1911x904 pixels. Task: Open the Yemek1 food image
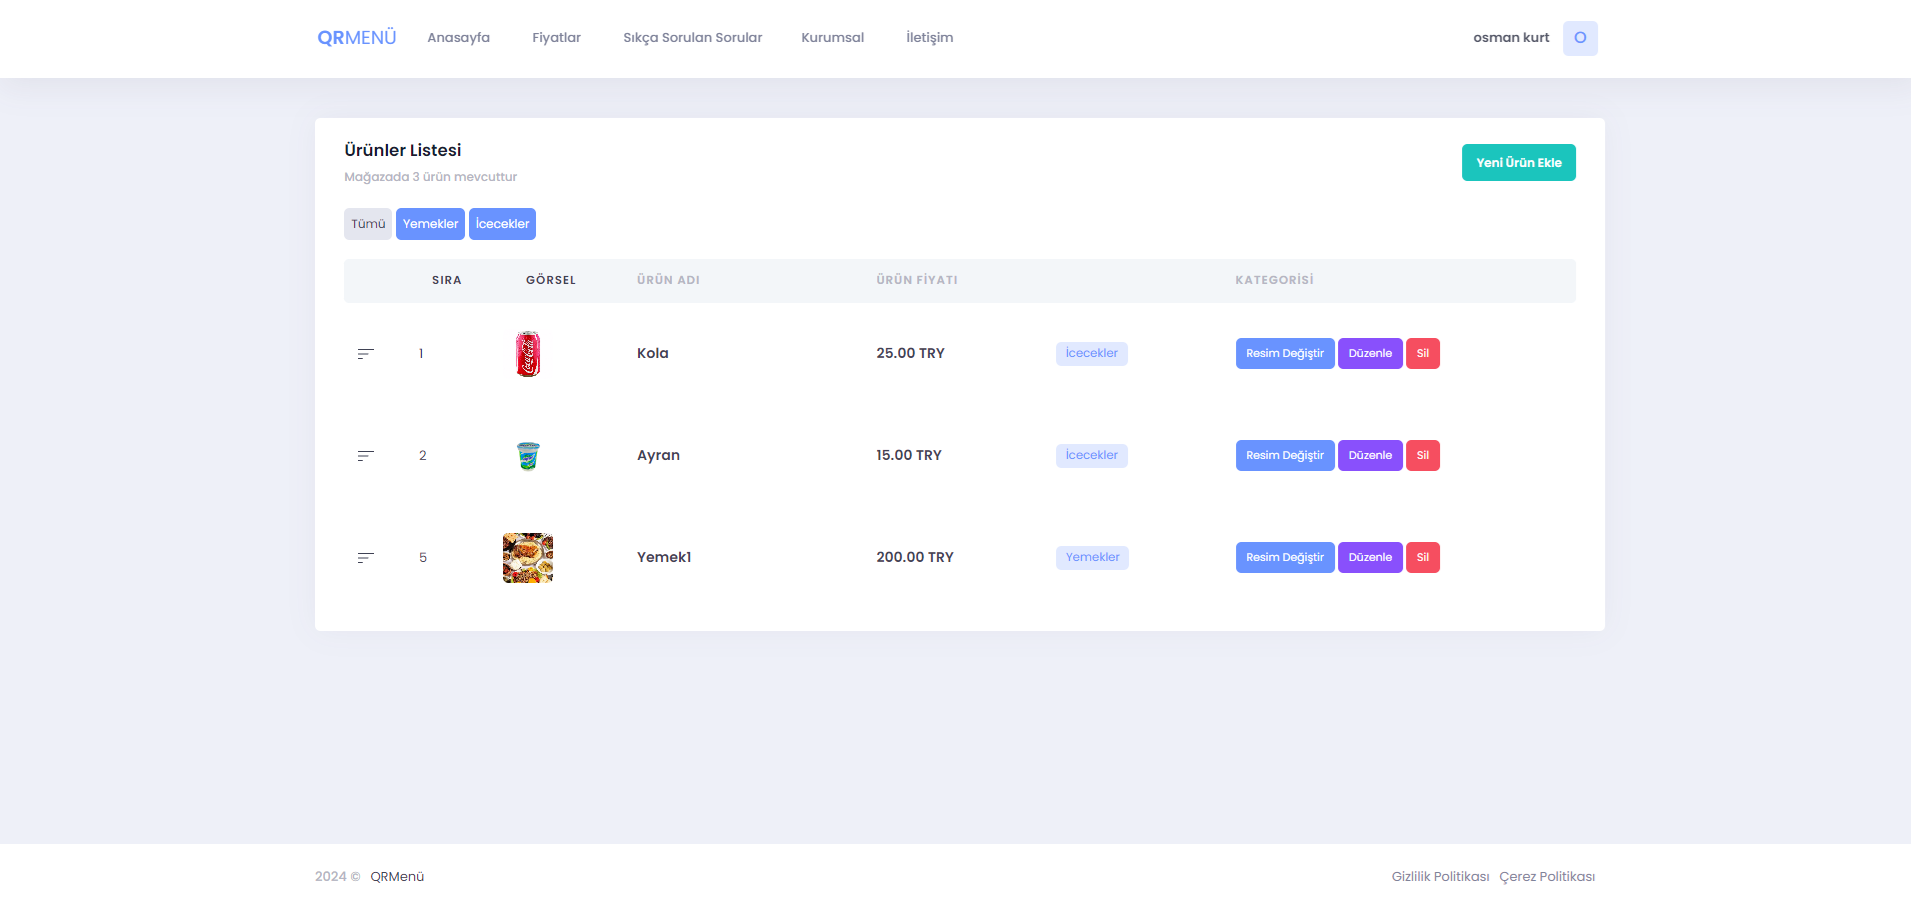(528, 558)
